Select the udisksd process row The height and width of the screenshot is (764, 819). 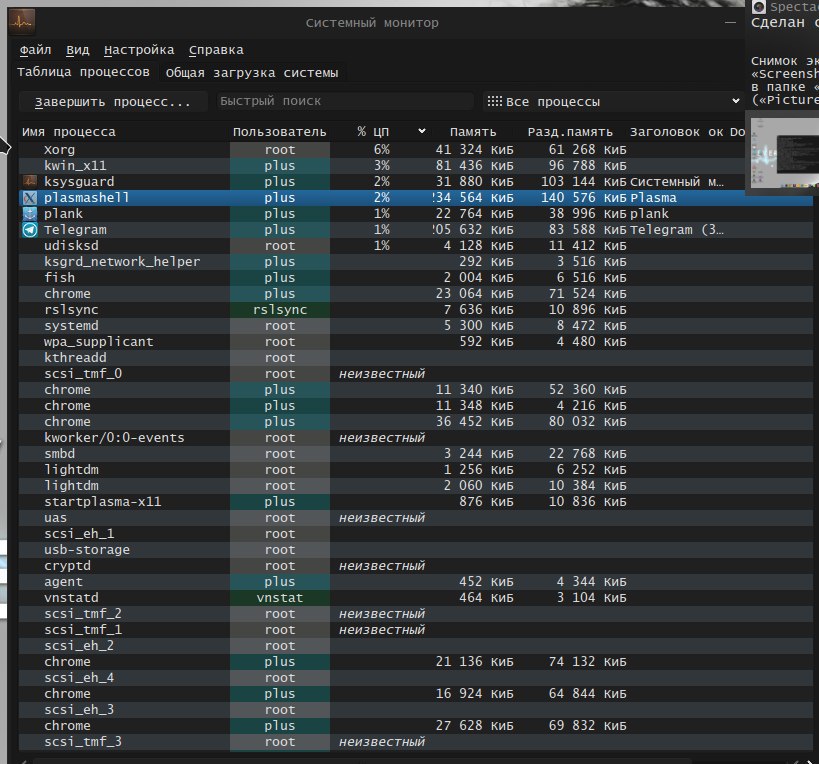[x=415, y=245]
